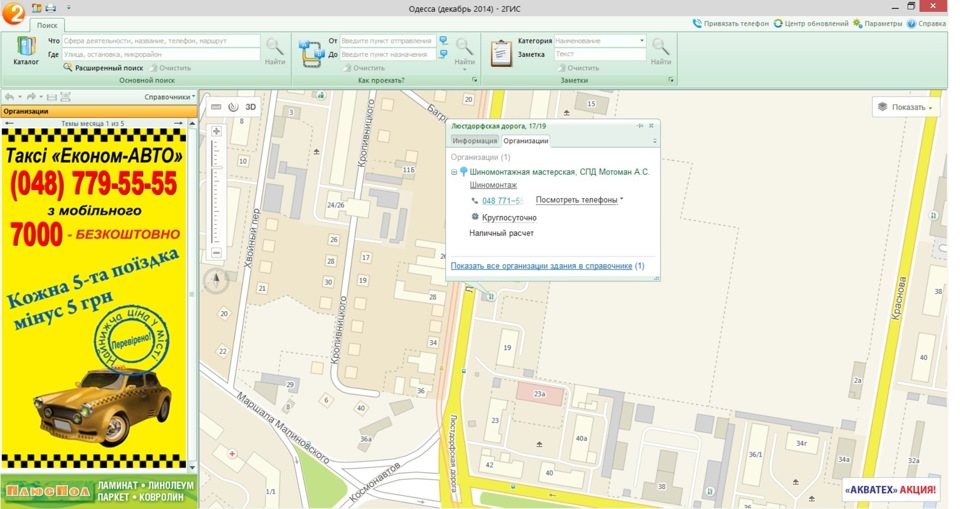Click Показать все организации здания в справочнике
Screen dimensions: 960x509
click(541, 266)
